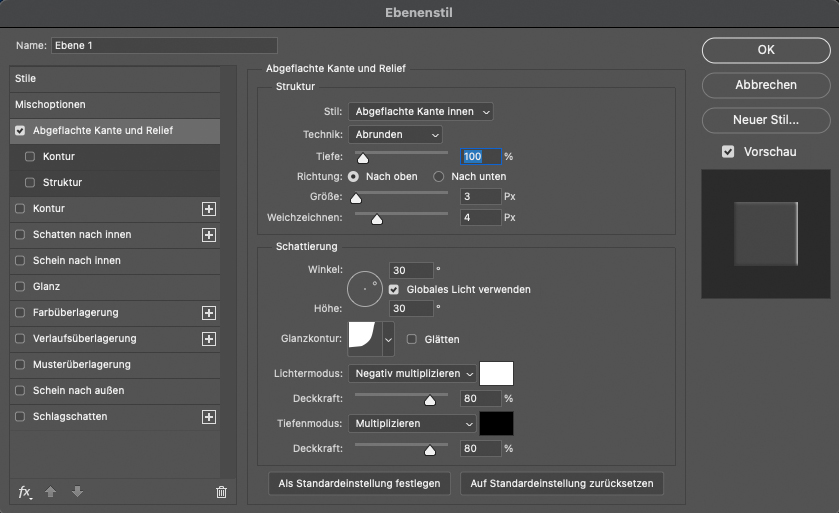Enable the Glätten checkbox
This screenshot has width=839, height=513.
click(411, 339)
